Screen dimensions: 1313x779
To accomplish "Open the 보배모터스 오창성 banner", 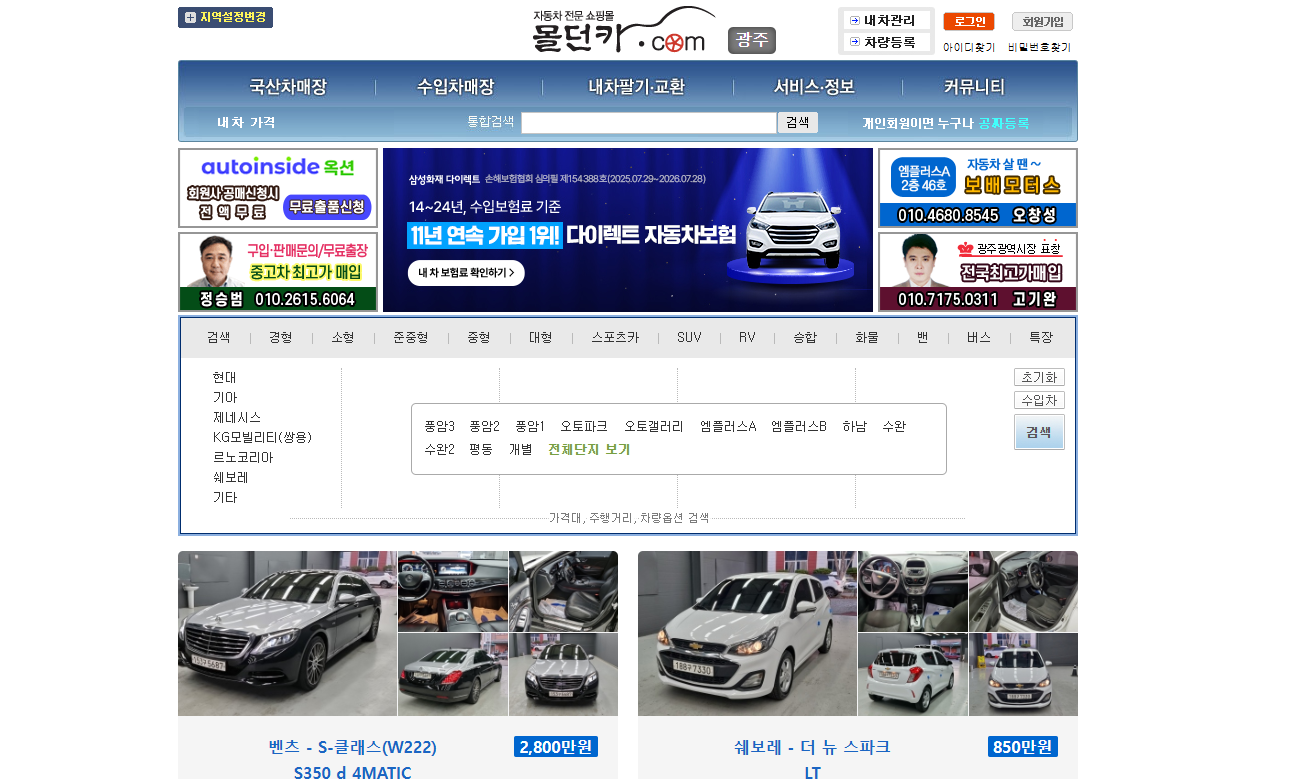I will point(978,188).
